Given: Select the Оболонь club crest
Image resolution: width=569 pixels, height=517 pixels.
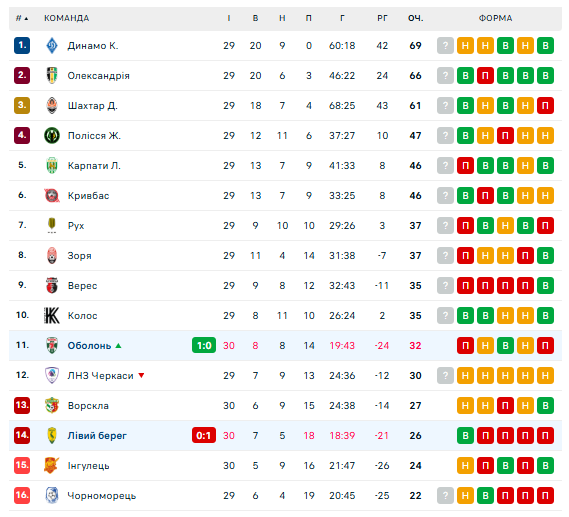Looking at the screenshot, I should coord(52,345).
